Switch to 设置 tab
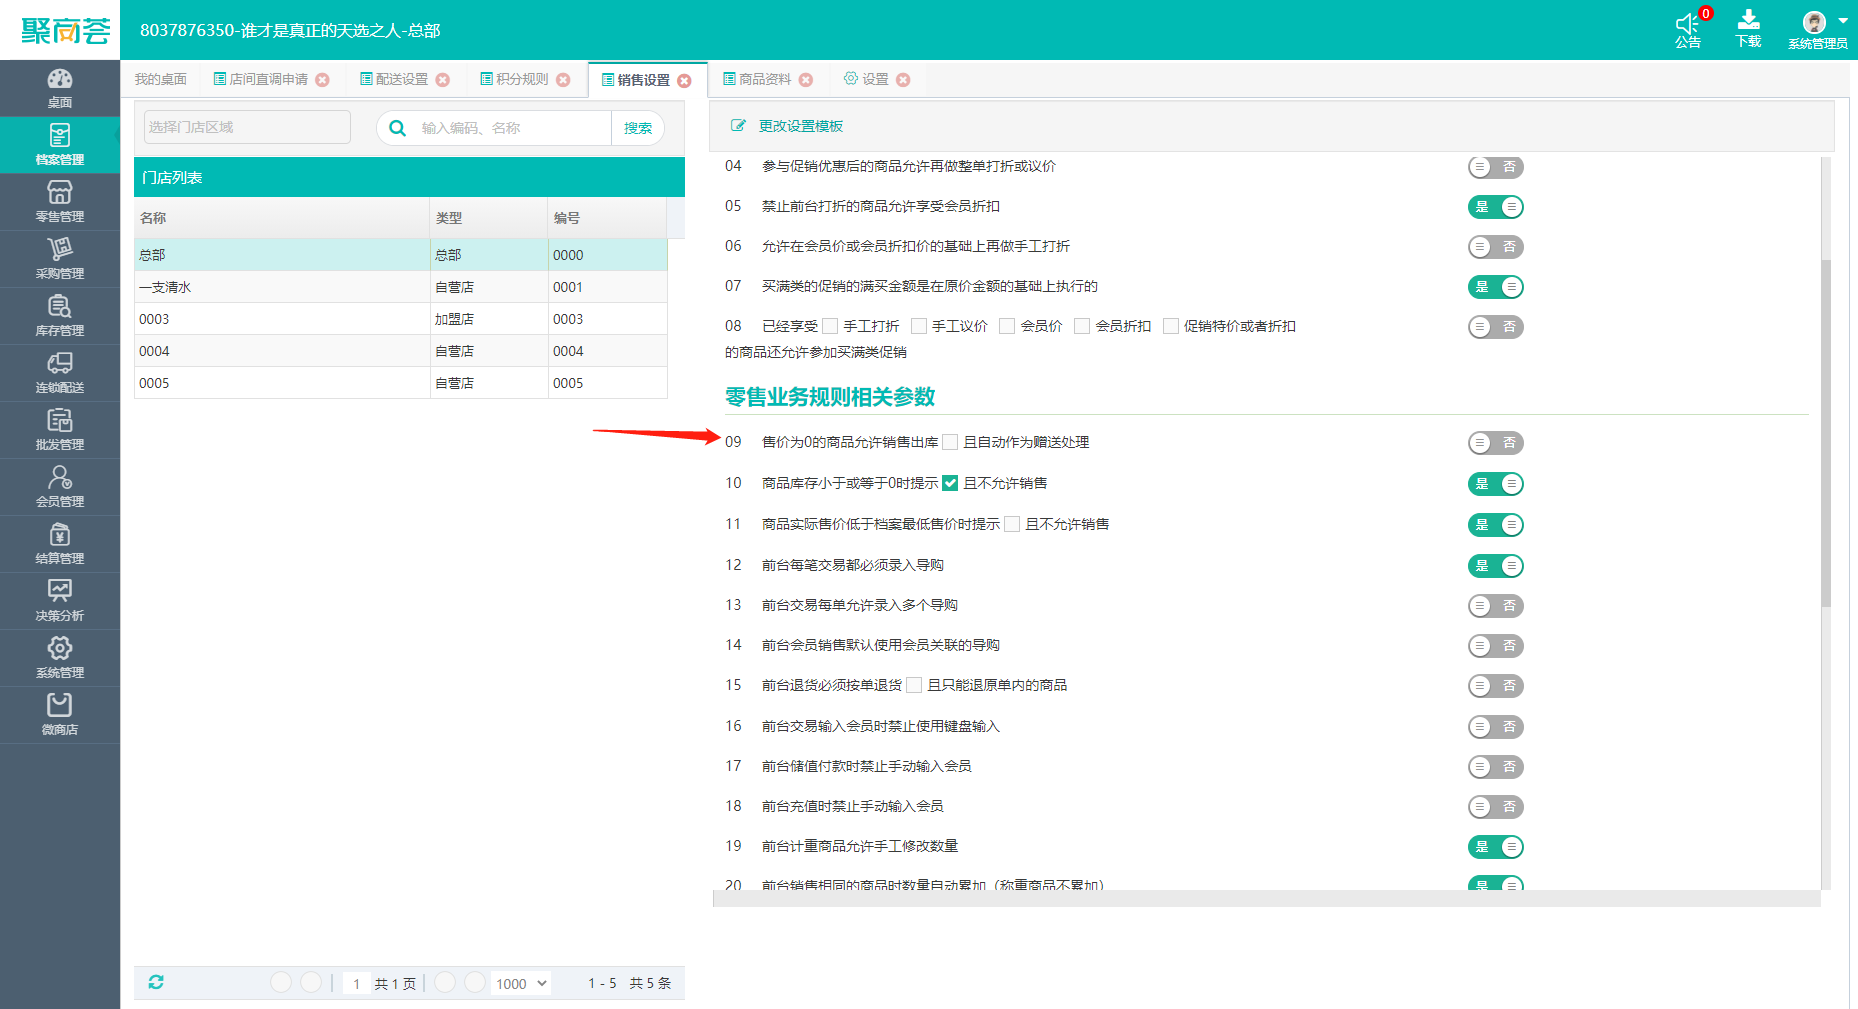The image size is (1858, 1009). coord(866,79)
